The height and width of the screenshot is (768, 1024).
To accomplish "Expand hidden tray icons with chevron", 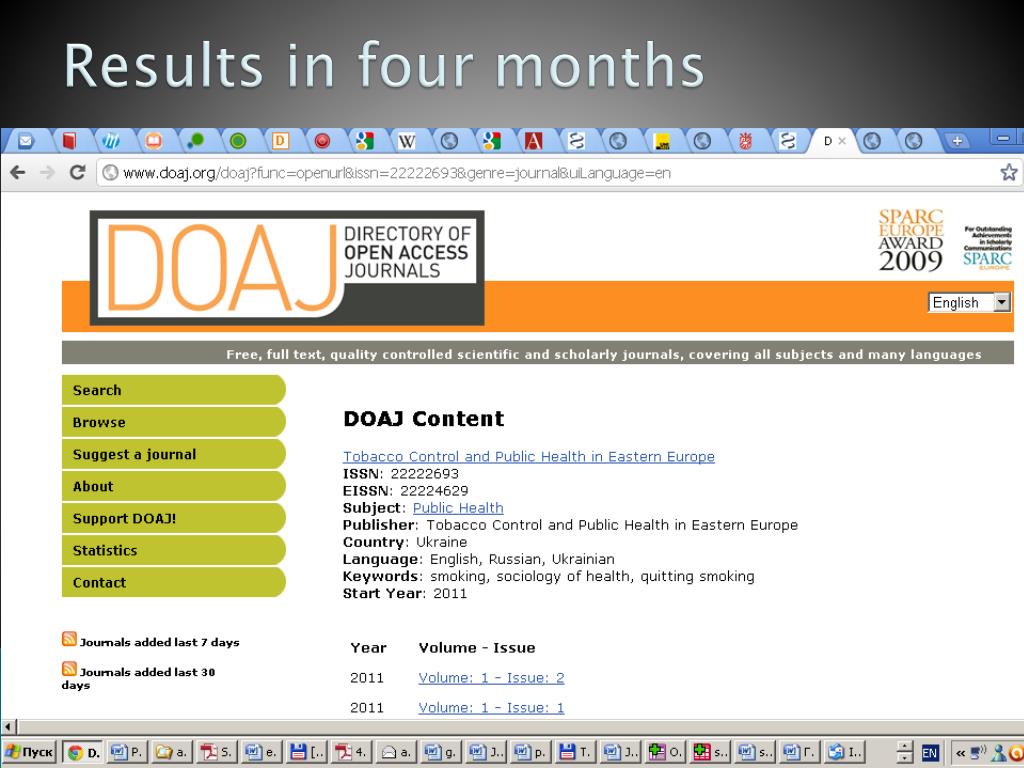I will 960,753.
